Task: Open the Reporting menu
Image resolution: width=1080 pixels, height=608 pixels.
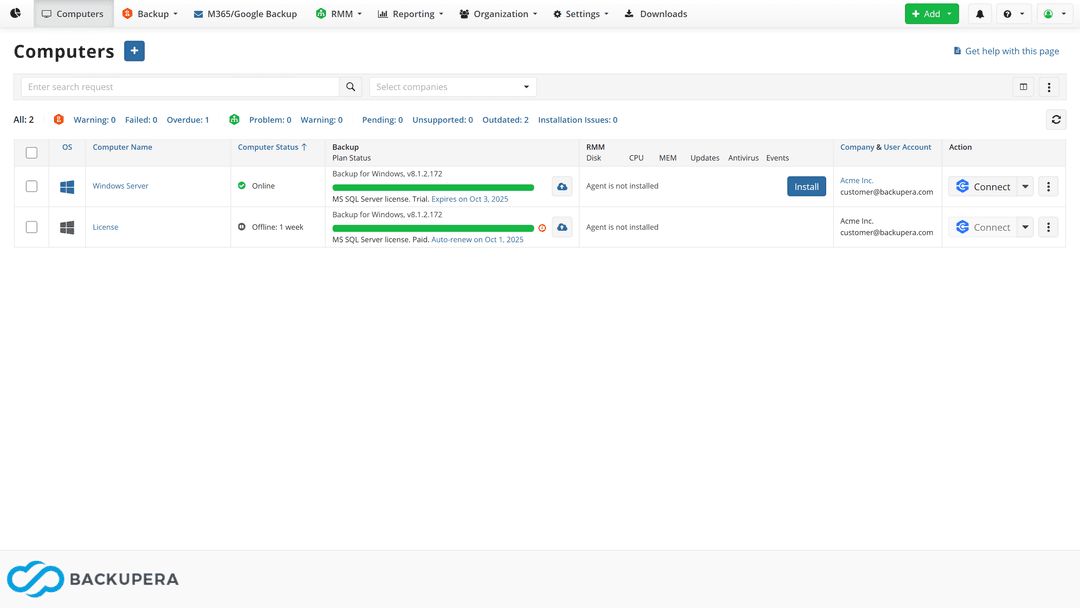Action: click(x=412, y=14)
